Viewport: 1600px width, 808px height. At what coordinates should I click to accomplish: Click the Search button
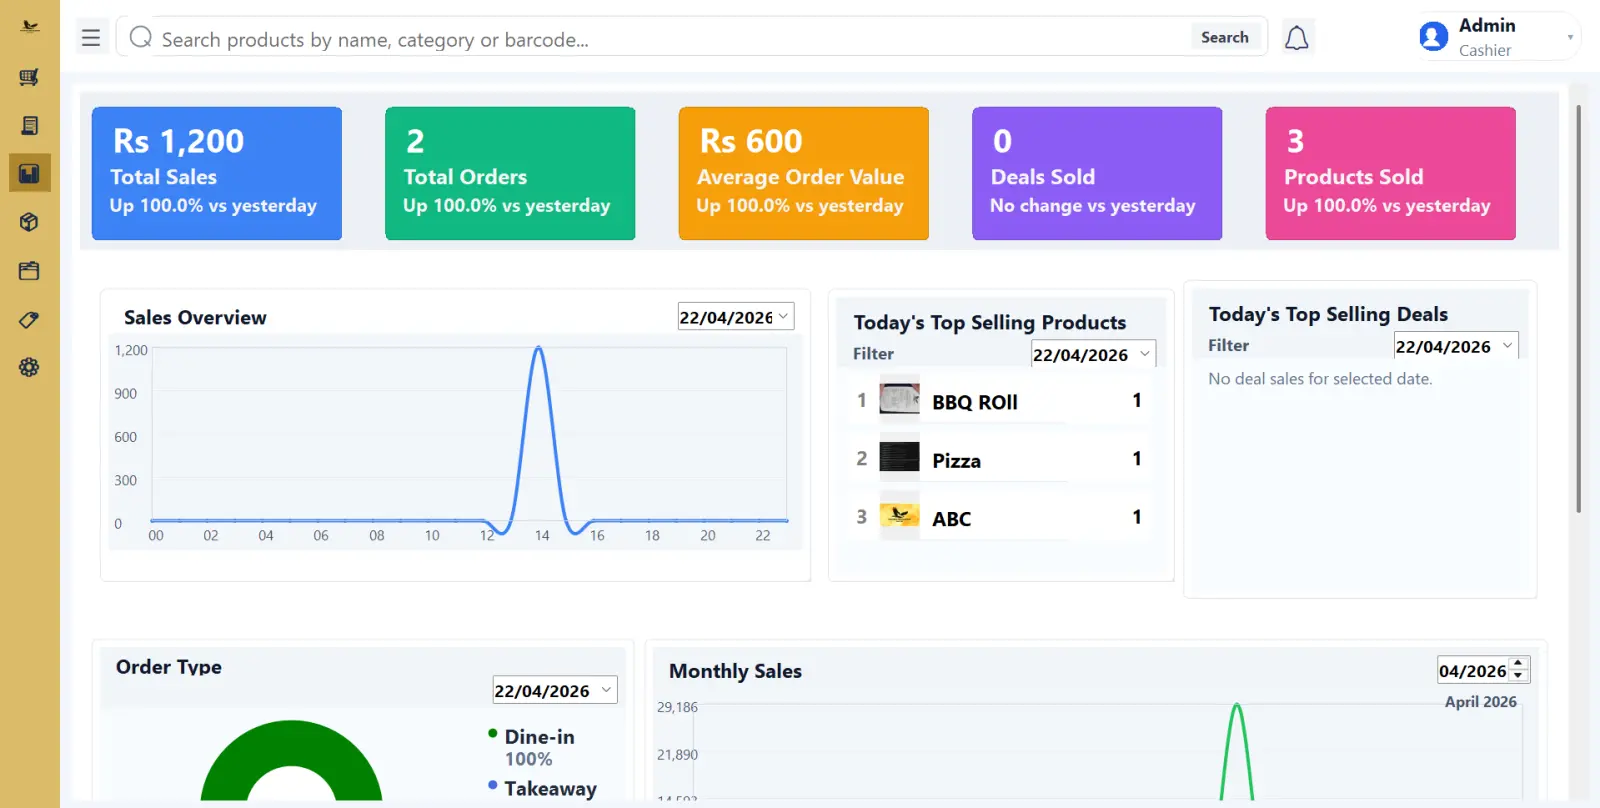[1225, 37]
